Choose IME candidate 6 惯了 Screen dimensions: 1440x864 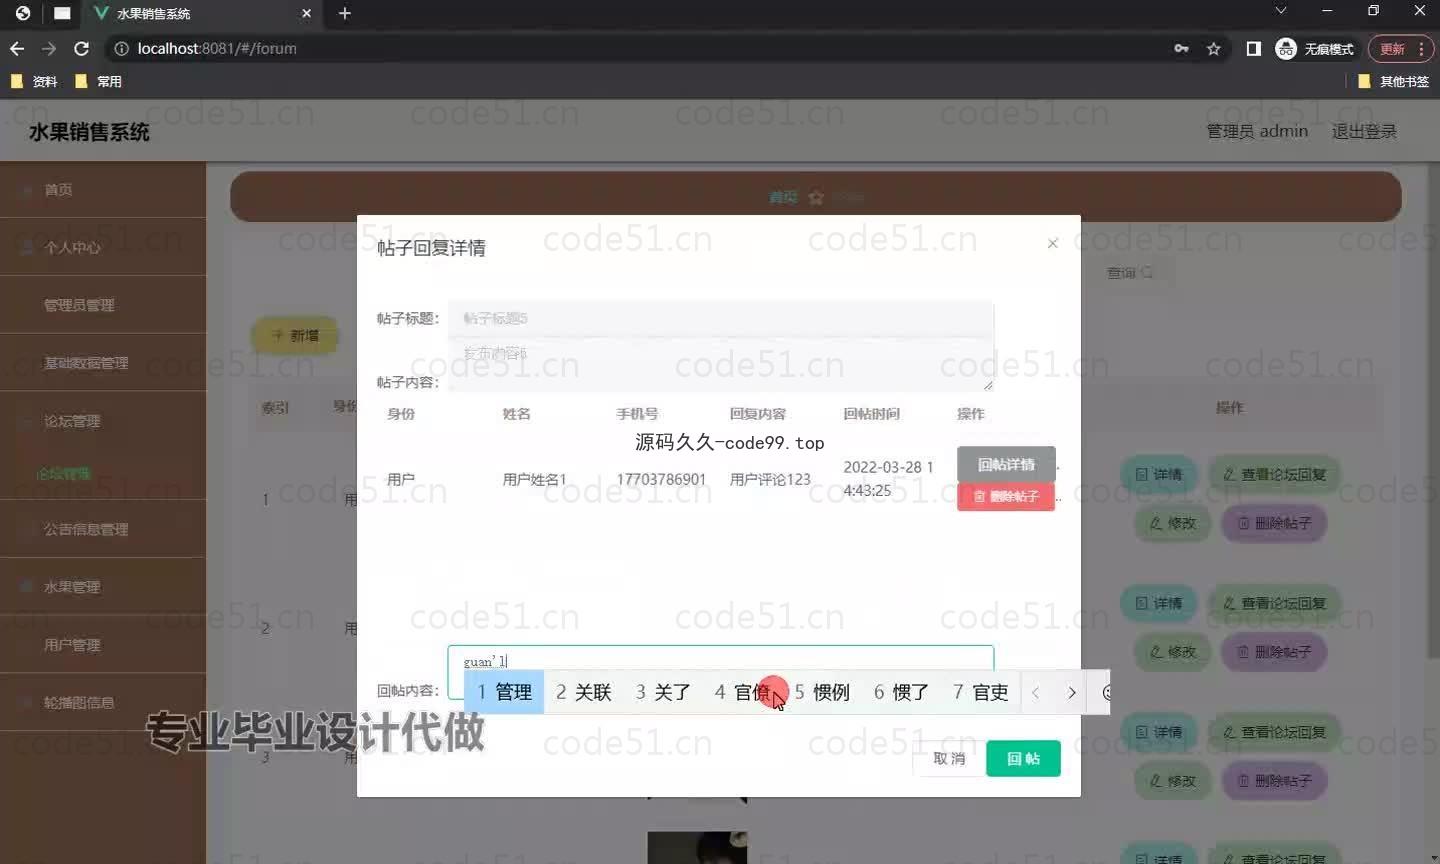tap(901, 692)
